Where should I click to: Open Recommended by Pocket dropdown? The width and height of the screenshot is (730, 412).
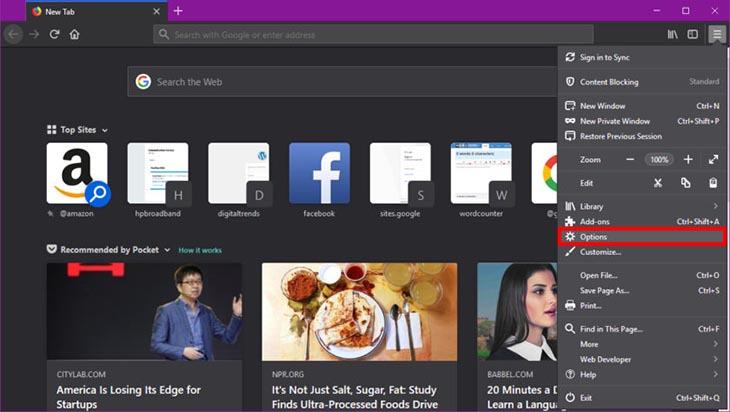167,250
